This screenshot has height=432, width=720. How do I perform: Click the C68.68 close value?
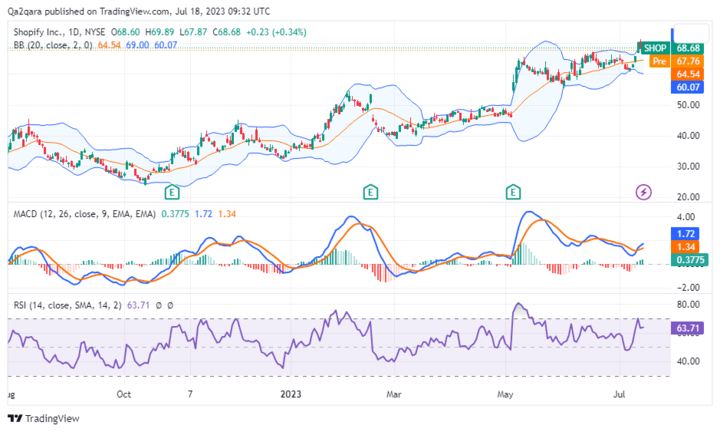[x=226, y=32]
